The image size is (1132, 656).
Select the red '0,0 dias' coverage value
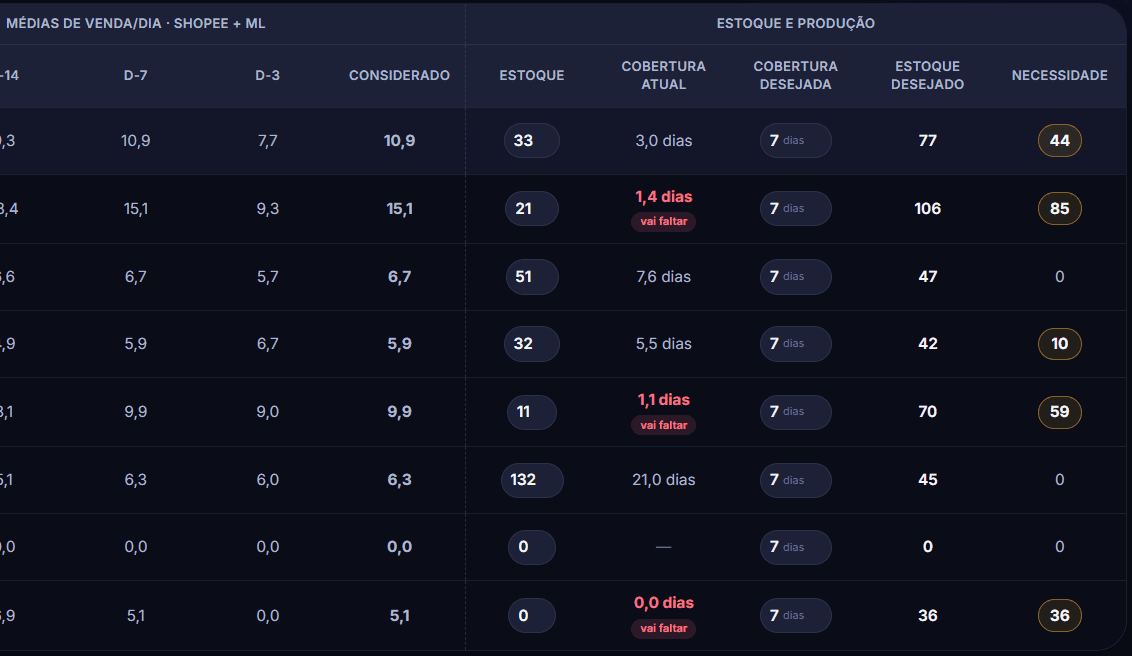pos(663,603)
